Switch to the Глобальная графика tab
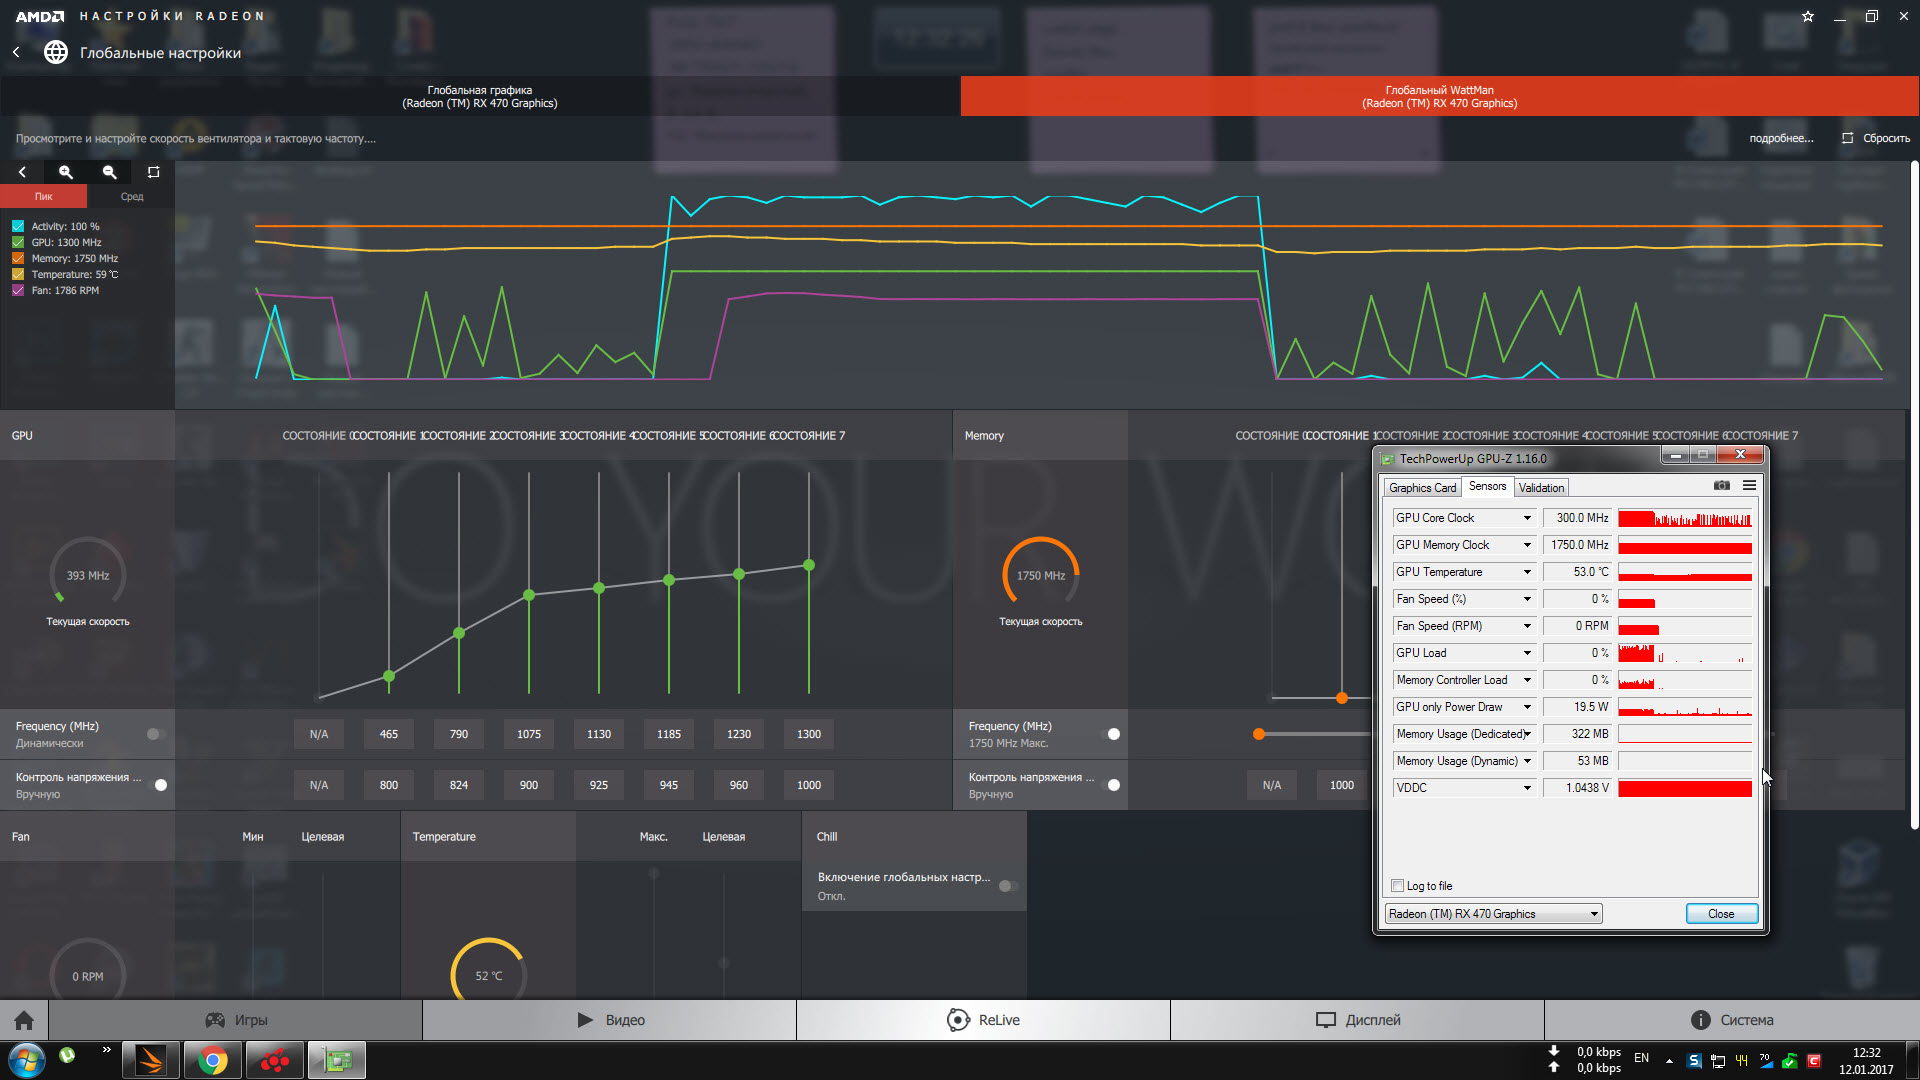This screenshot has height=1080, width=1920. point(480,97)
